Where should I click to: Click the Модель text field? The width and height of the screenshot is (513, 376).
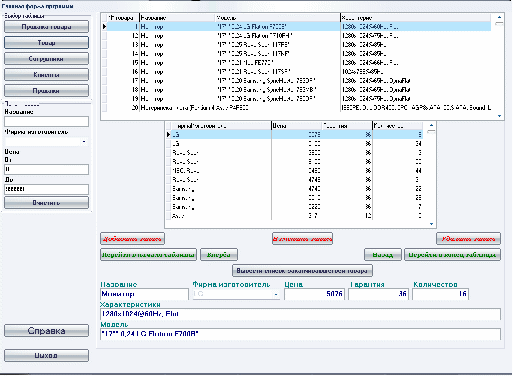pyautogui.click(x=300, y=334)
